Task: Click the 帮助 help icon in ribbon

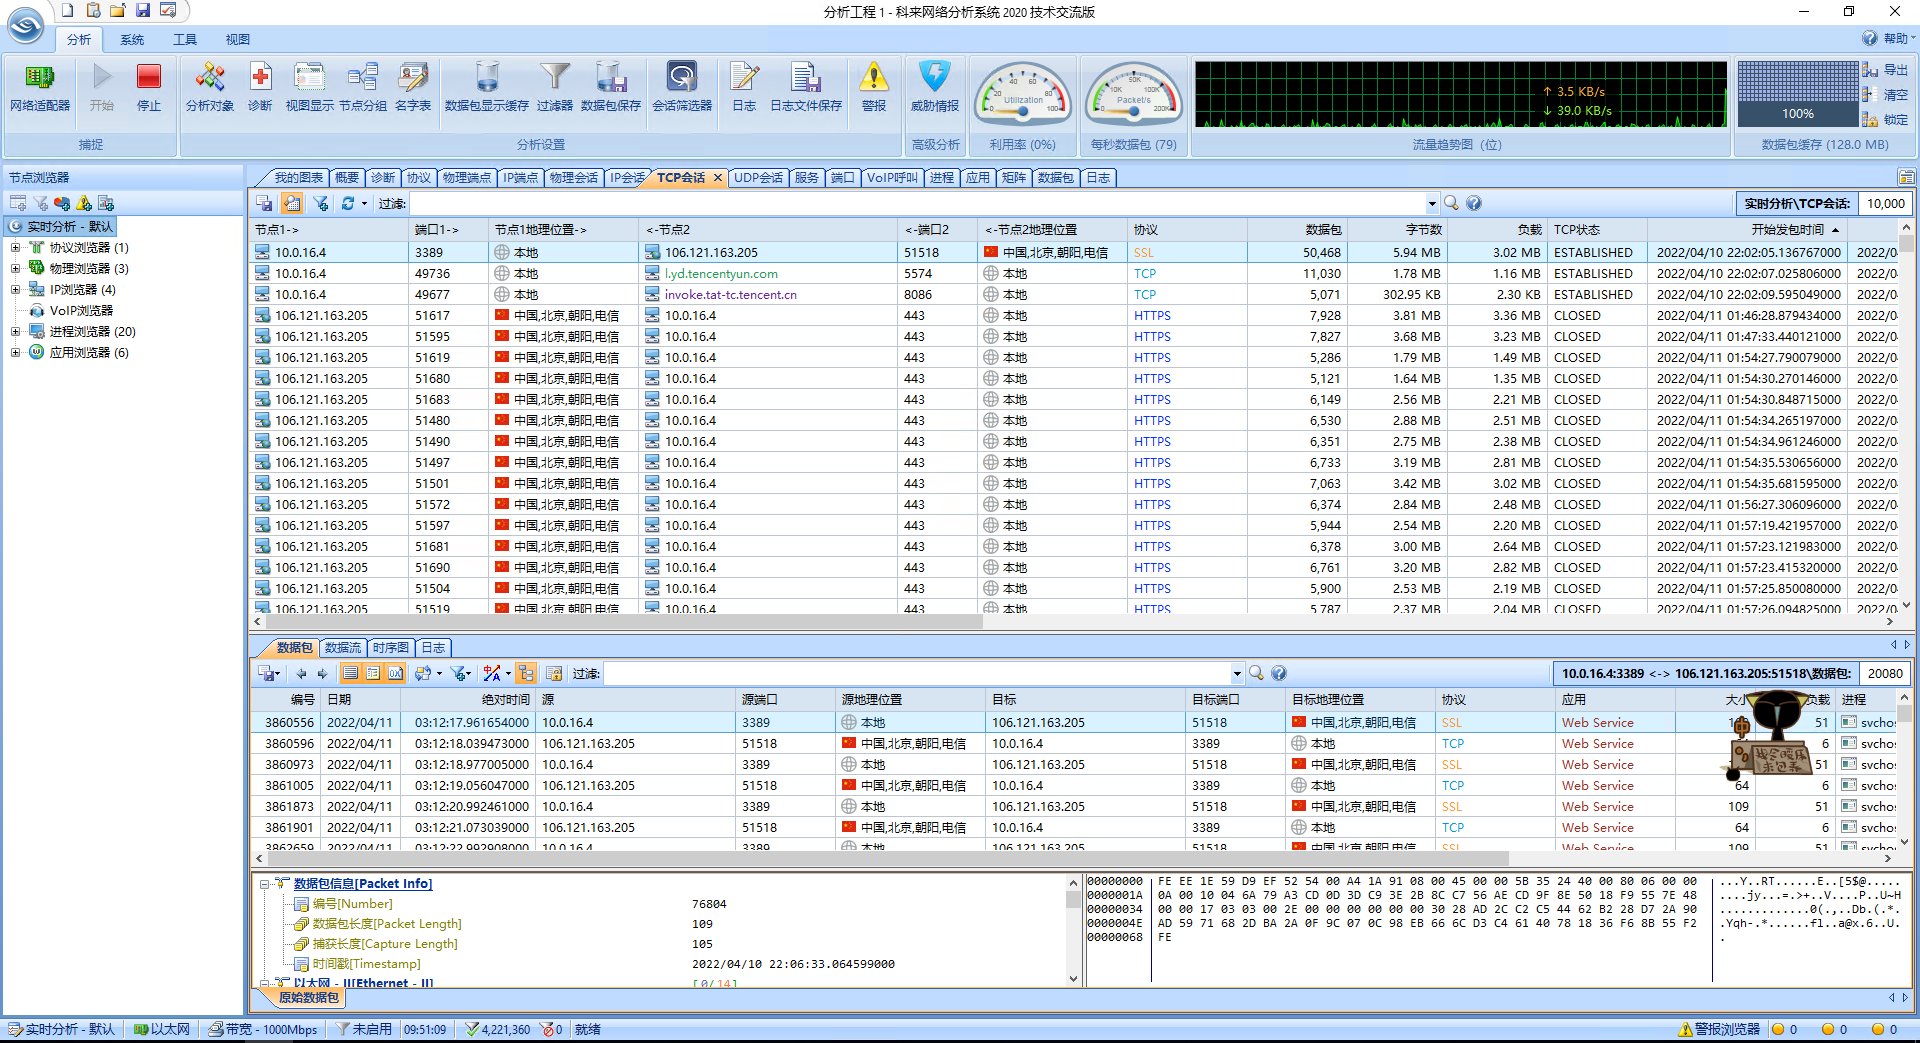Action: 1869,38
